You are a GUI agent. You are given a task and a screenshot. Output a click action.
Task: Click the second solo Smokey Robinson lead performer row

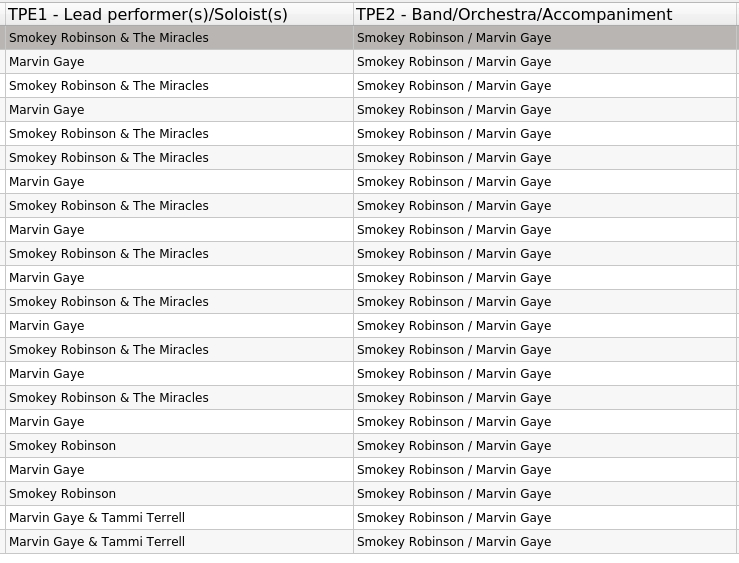click(63, 494)
